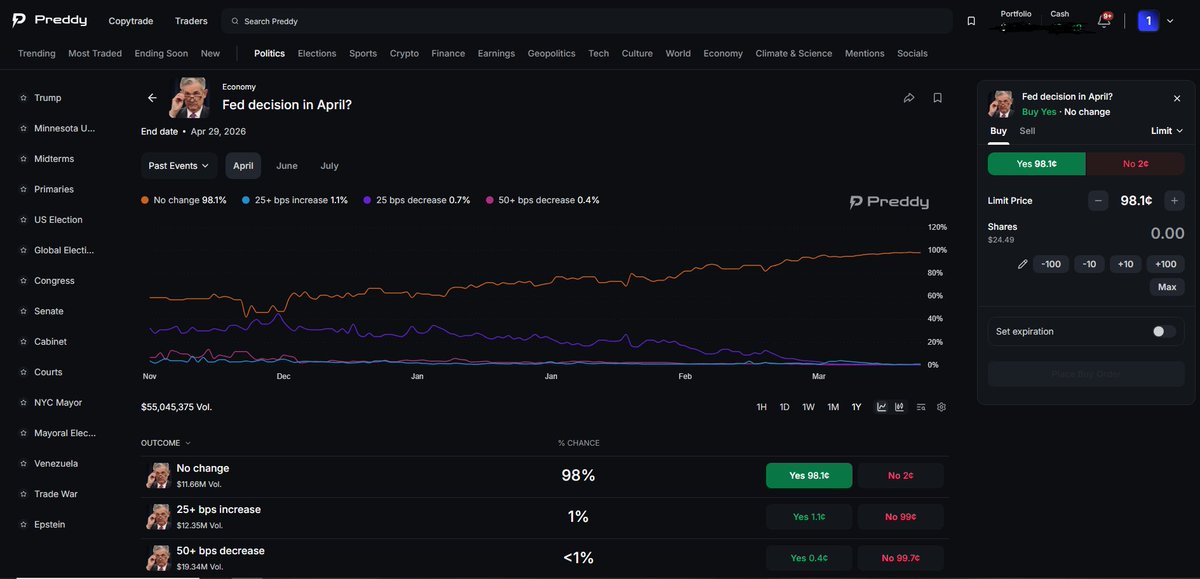Expand the account menu chevron
The height and width of the screenshot is (579, 1200).
coord(1170,21)
